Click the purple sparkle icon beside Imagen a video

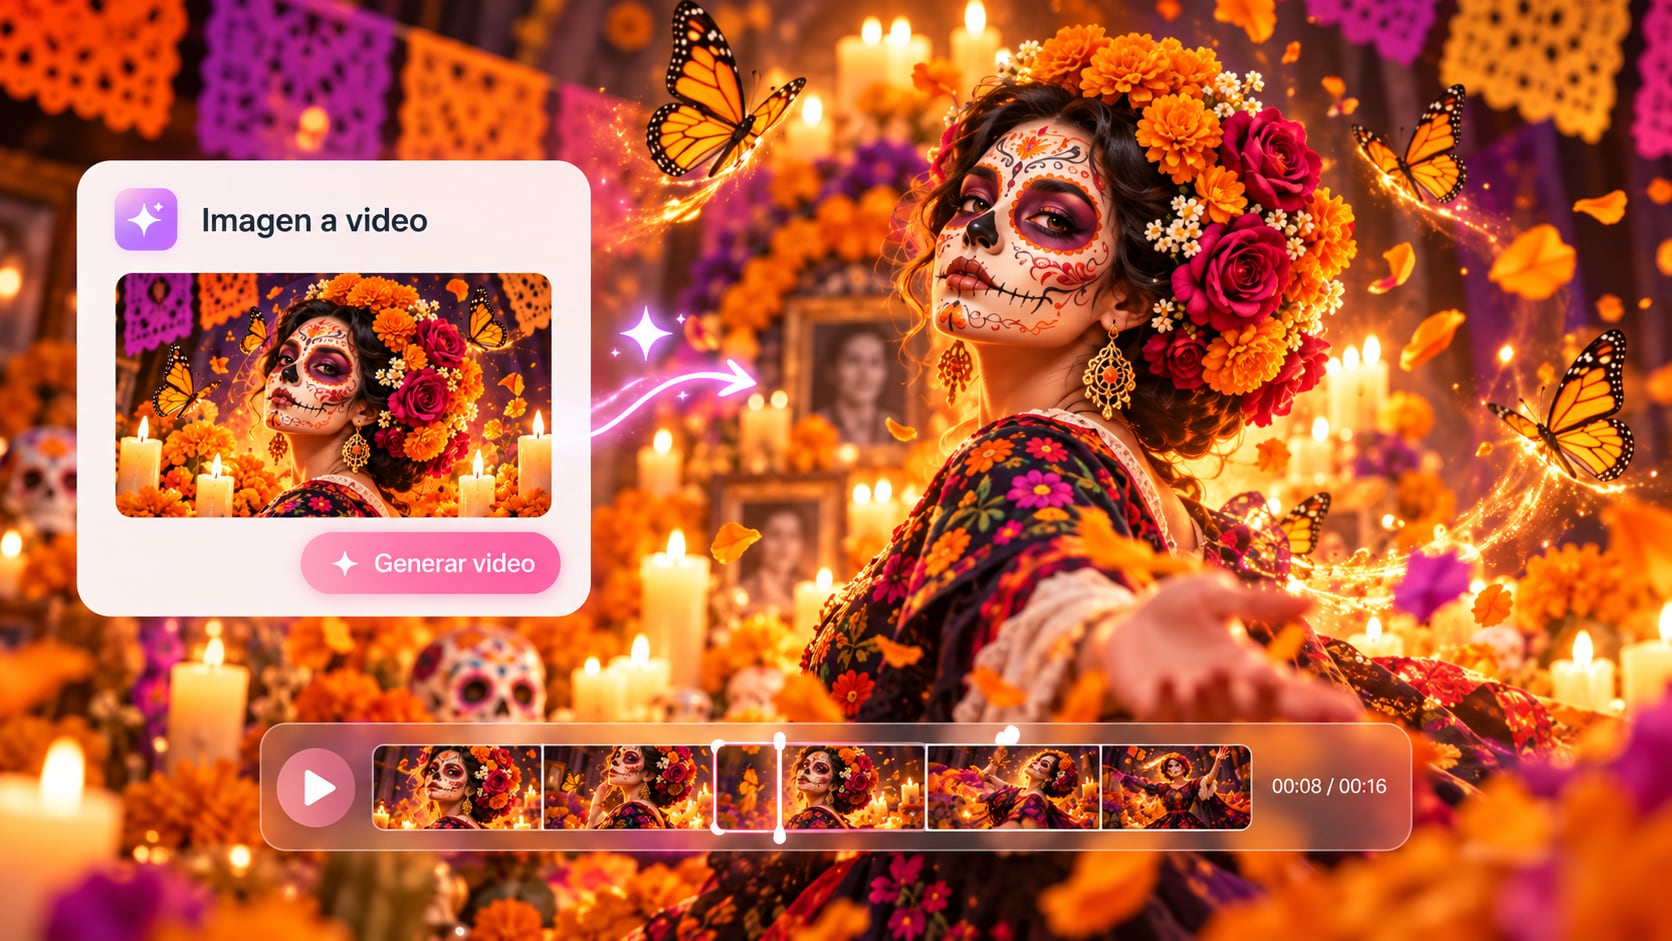point(146,219)
